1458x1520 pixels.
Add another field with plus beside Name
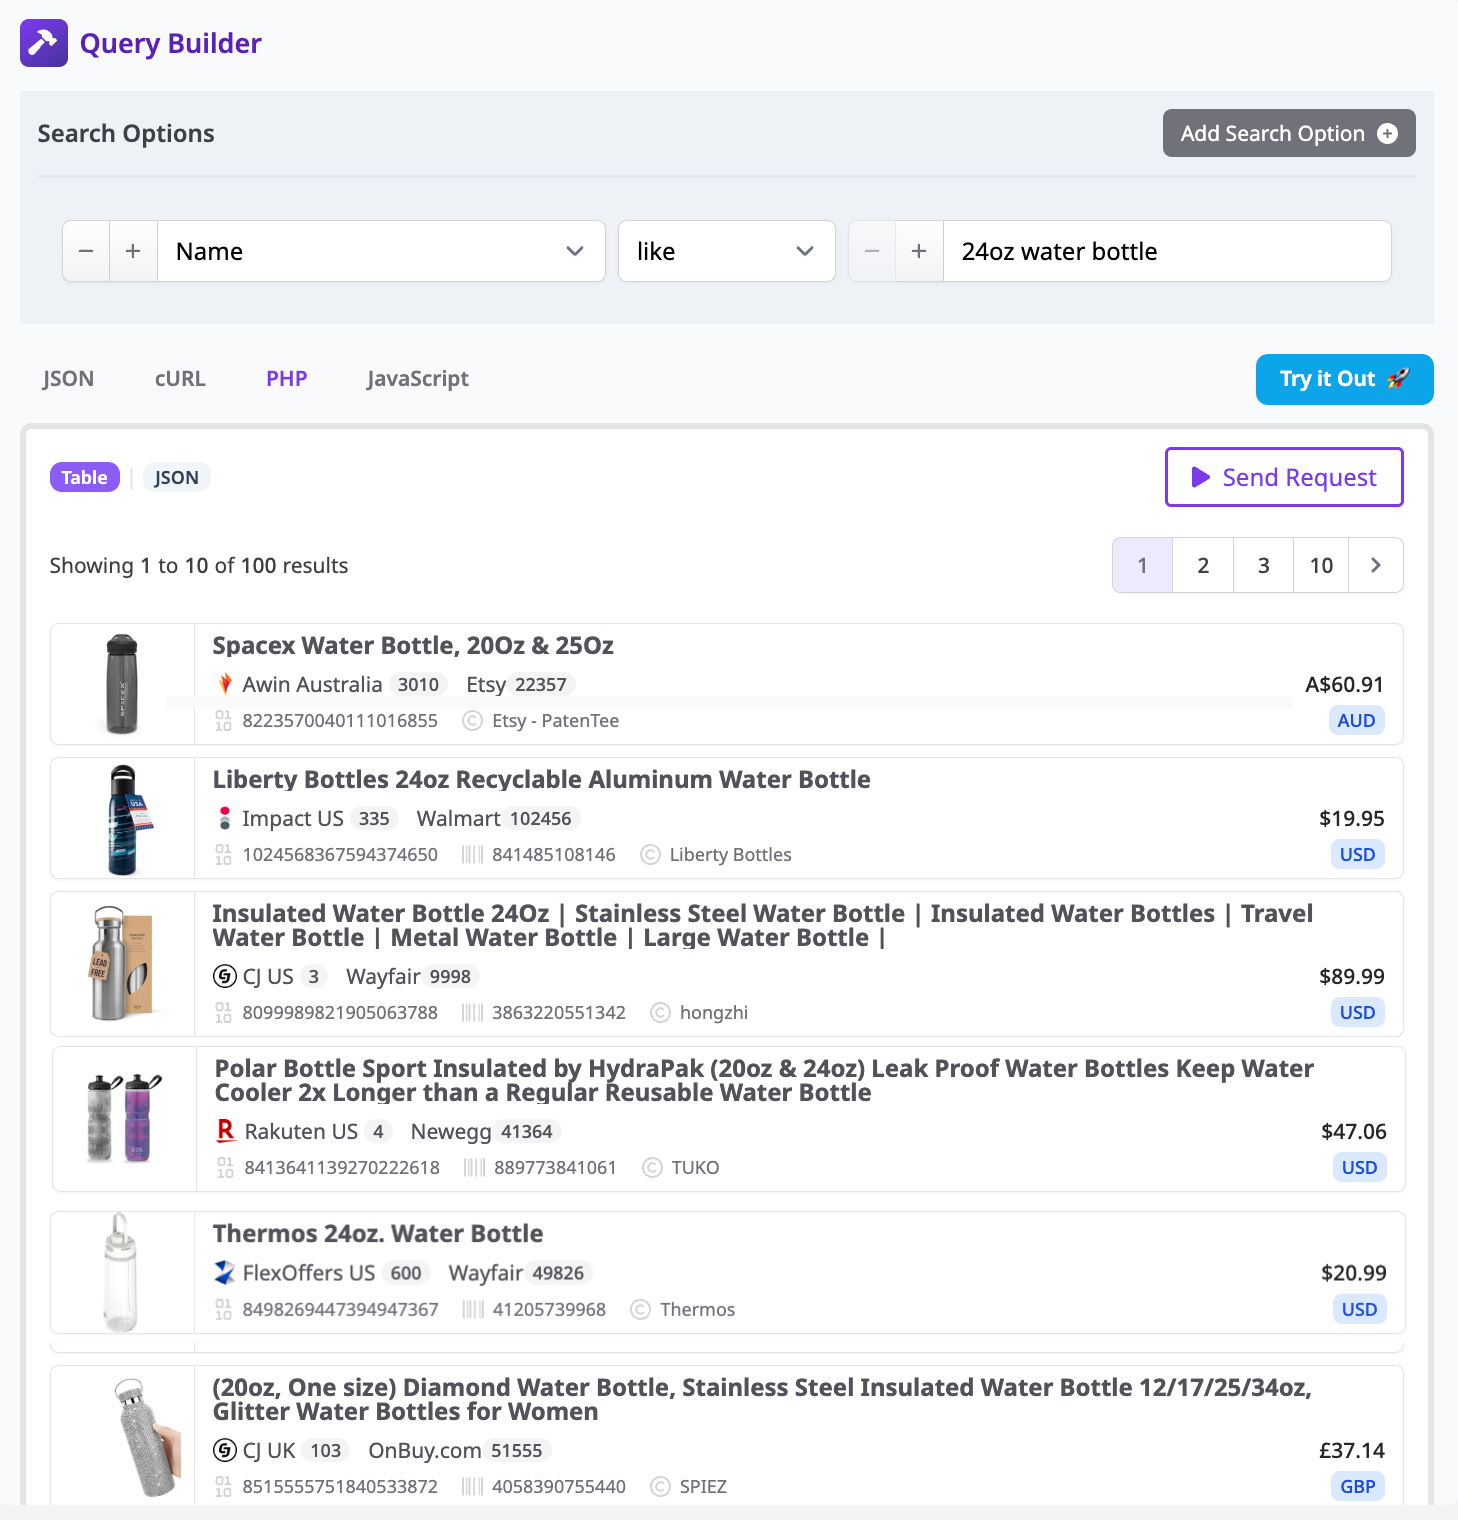click(133, 251)
